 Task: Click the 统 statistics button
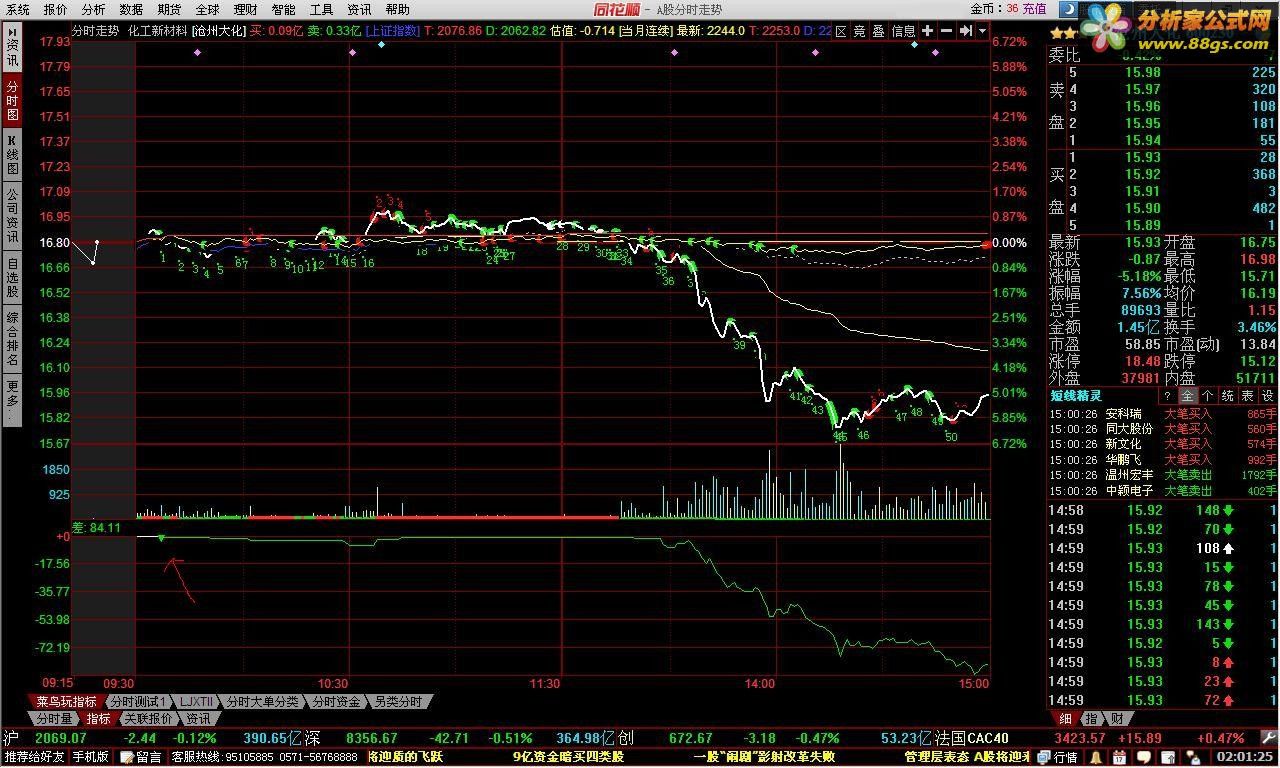click(x=1227, y=396)
